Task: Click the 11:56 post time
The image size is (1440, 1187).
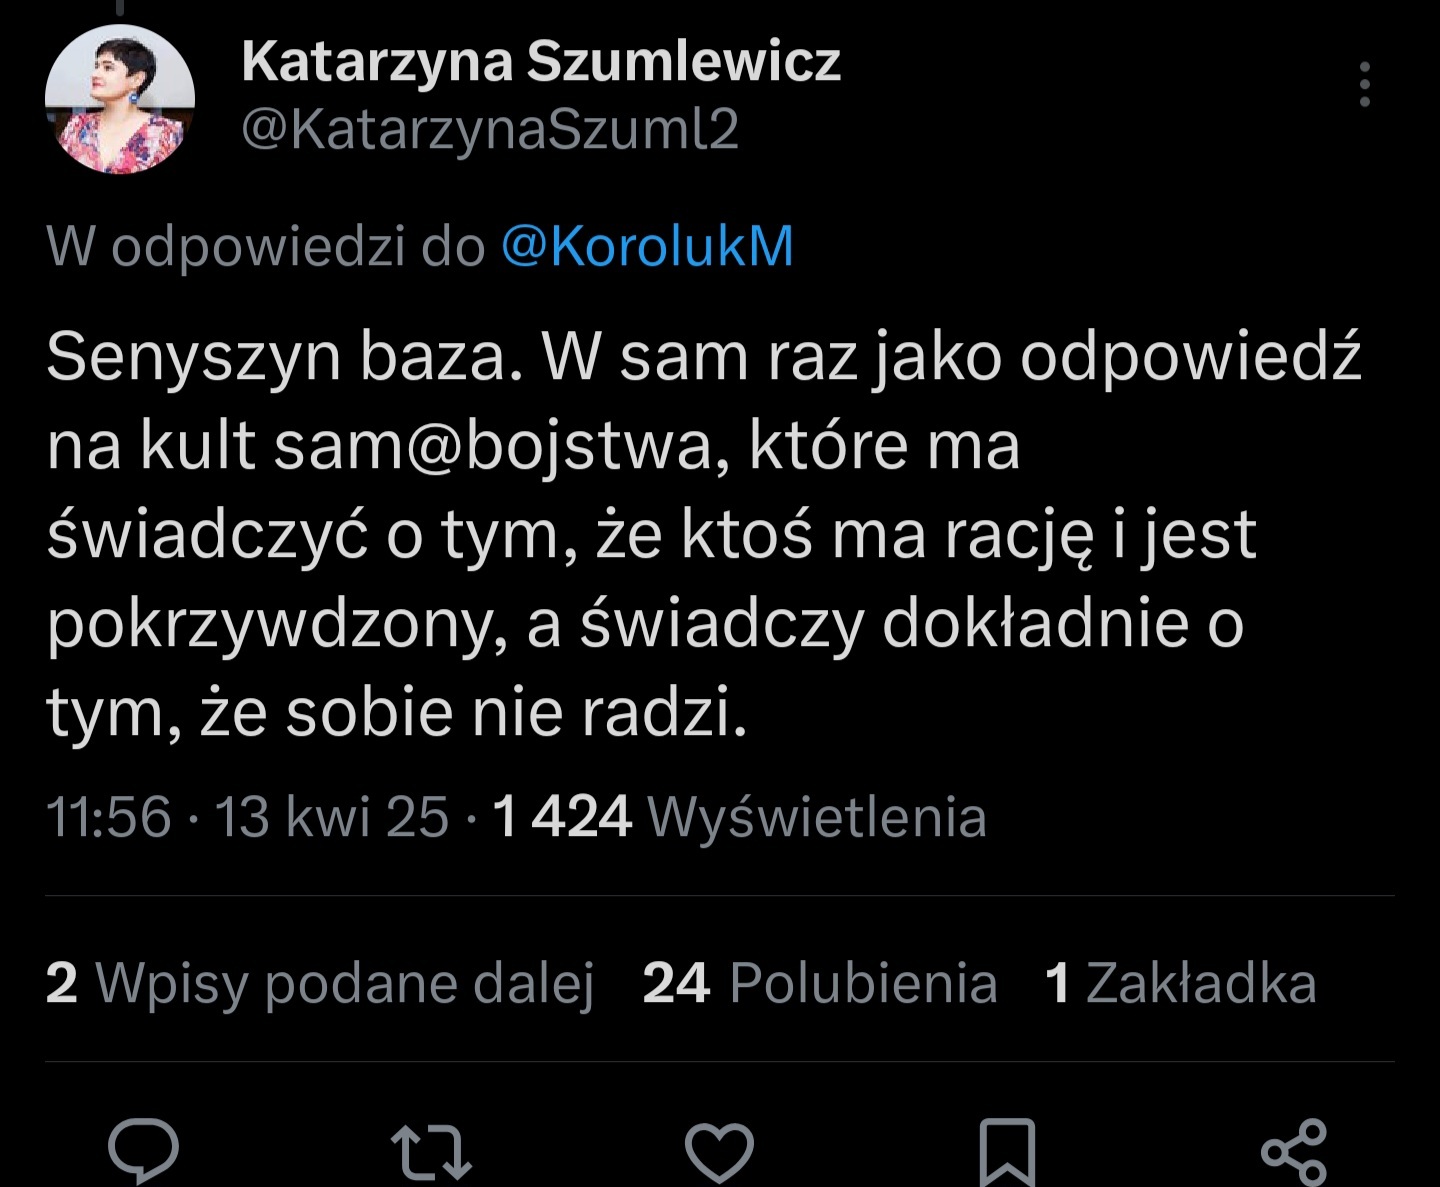Action: [x=108, y=817]
